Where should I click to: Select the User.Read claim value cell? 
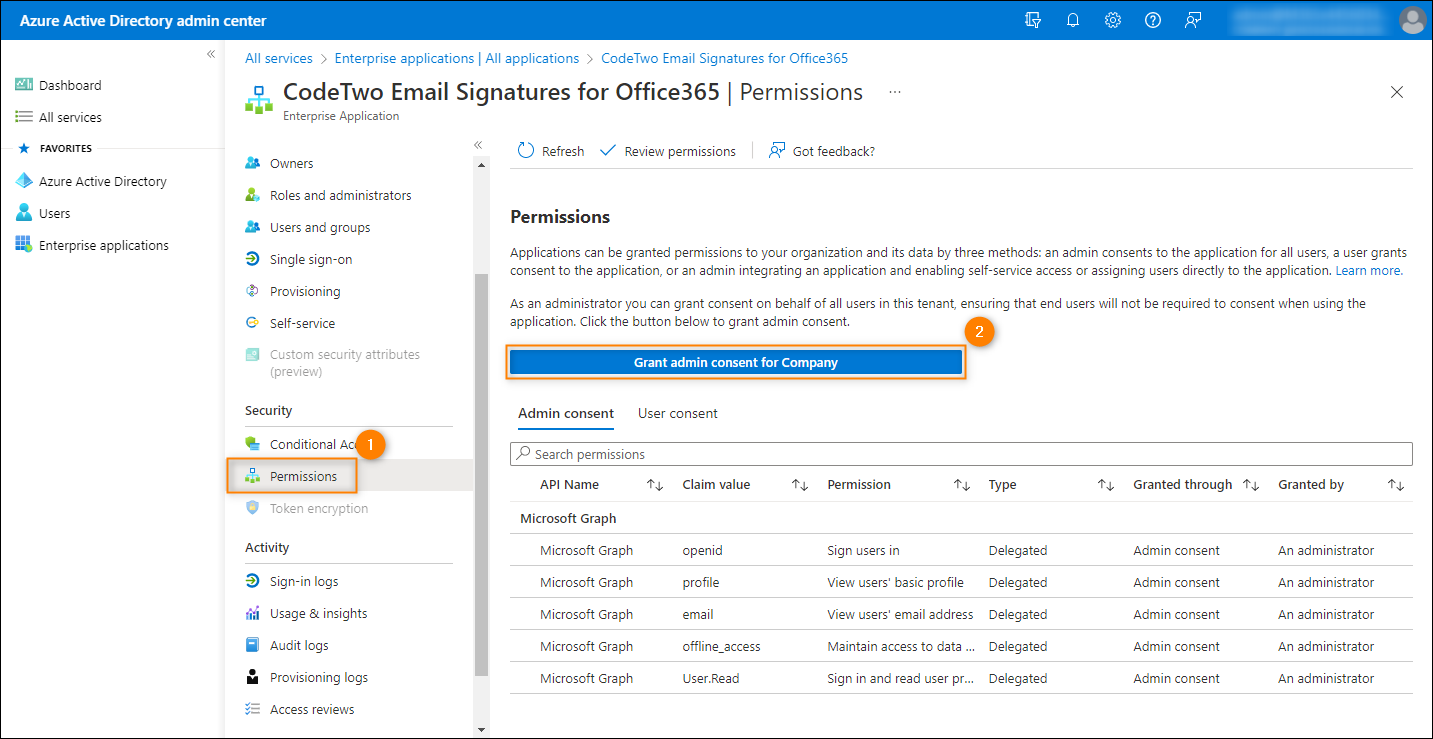coord(711,678)
